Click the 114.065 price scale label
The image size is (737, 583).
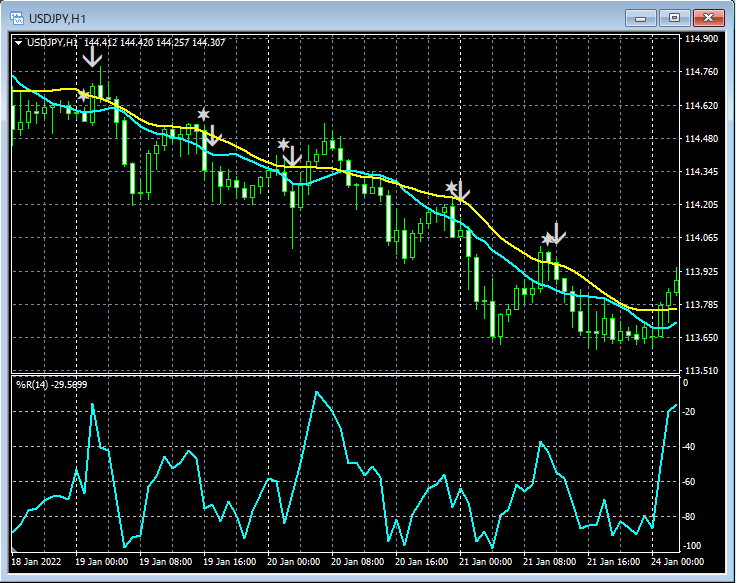coord(701,238)
